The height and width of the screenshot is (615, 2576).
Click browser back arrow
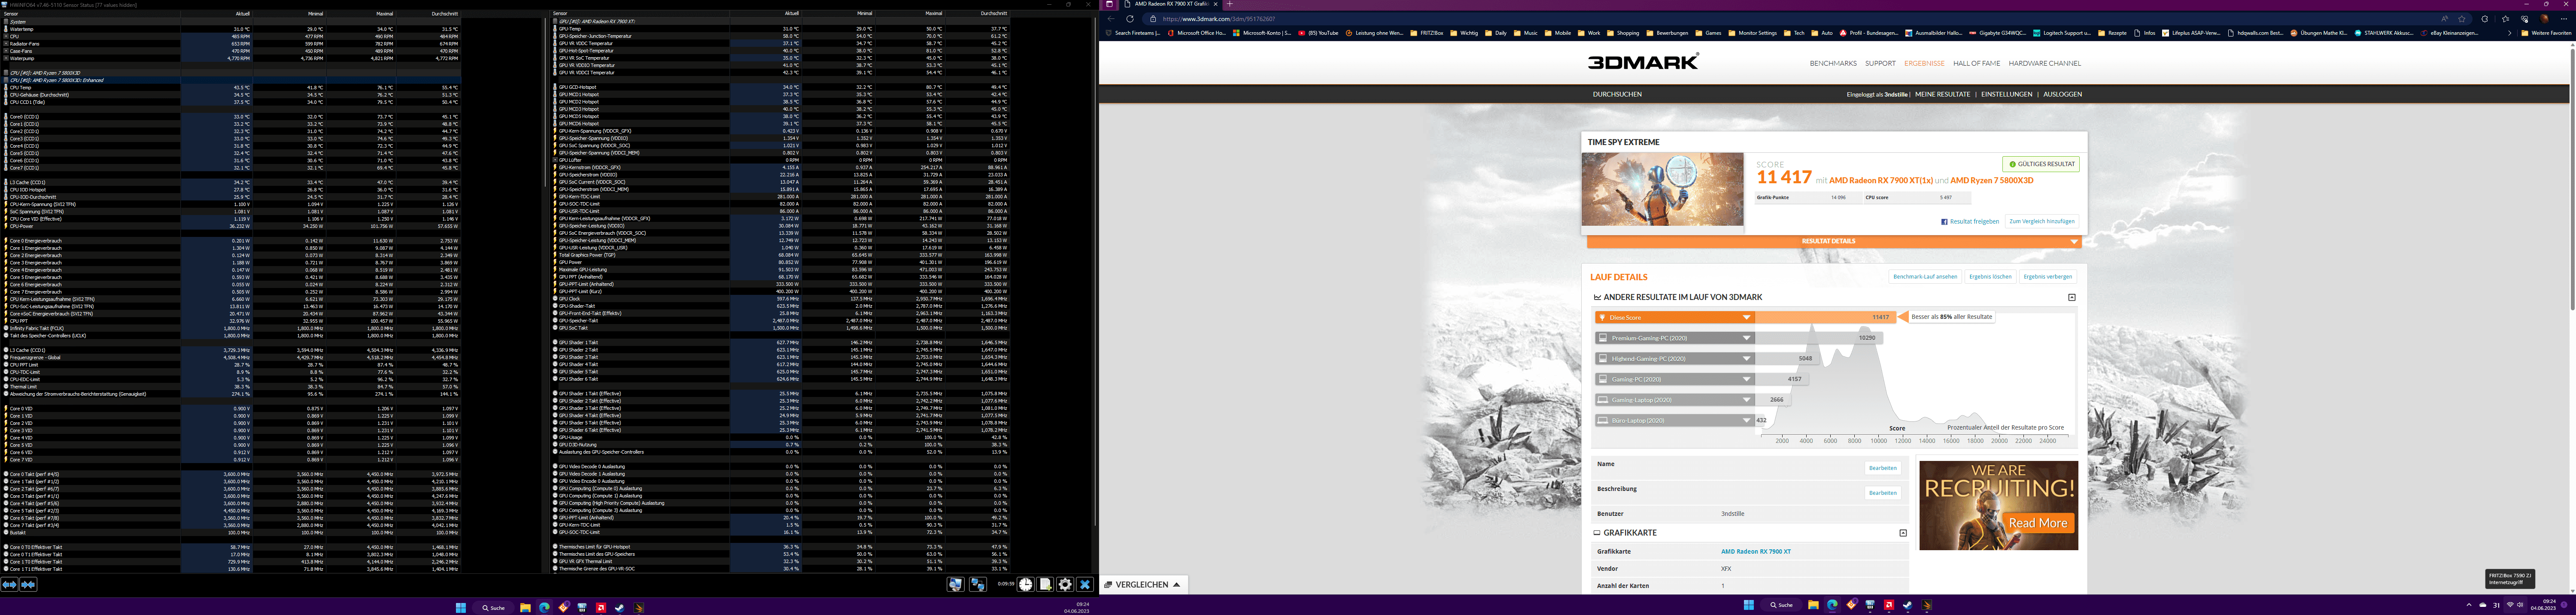(1111, 19)
